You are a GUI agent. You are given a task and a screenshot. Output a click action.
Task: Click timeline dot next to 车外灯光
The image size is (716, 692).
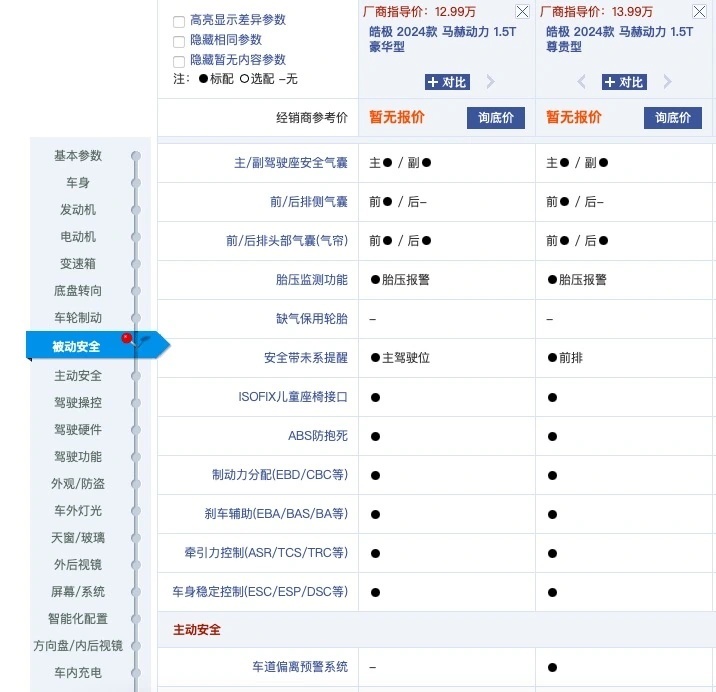136,510
